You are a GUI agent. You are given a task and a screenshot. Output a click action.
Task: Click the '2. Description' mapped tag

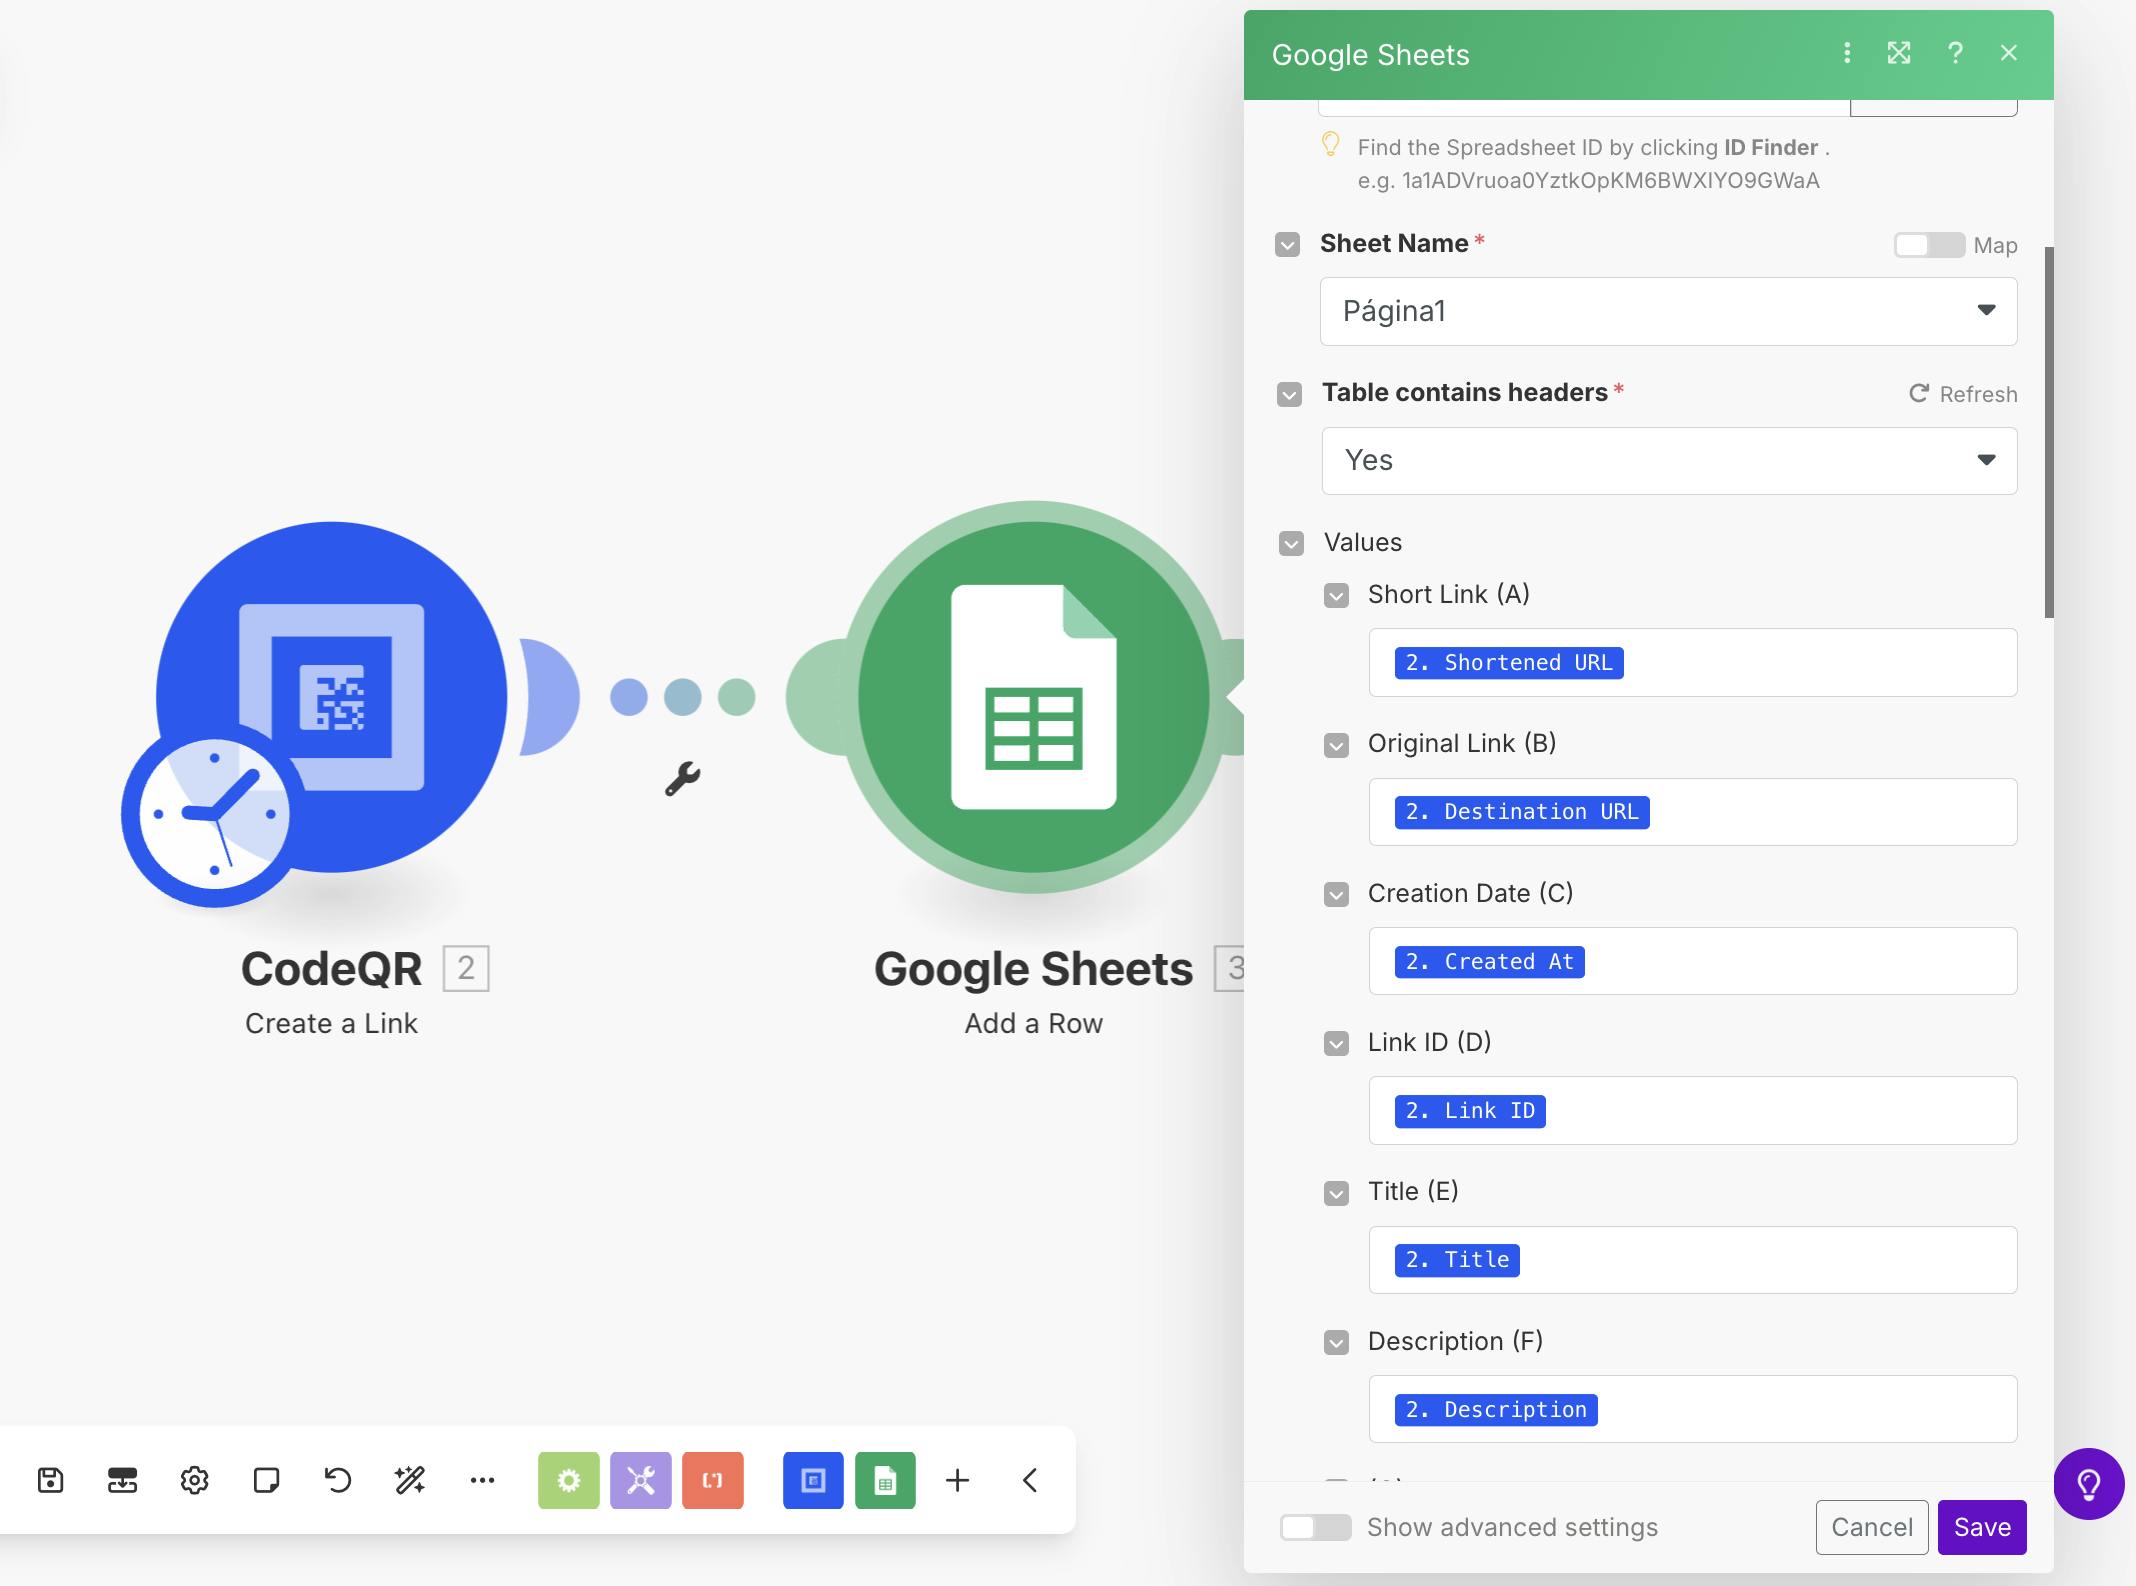click(x=1496, y=1409)
